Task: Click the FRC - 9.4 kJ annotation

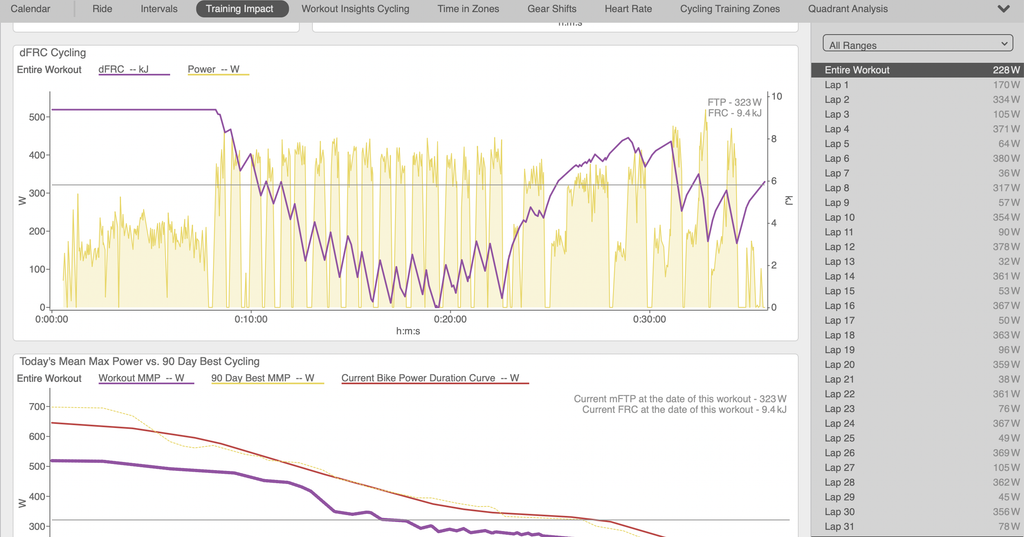Action: tap(734, 113)
